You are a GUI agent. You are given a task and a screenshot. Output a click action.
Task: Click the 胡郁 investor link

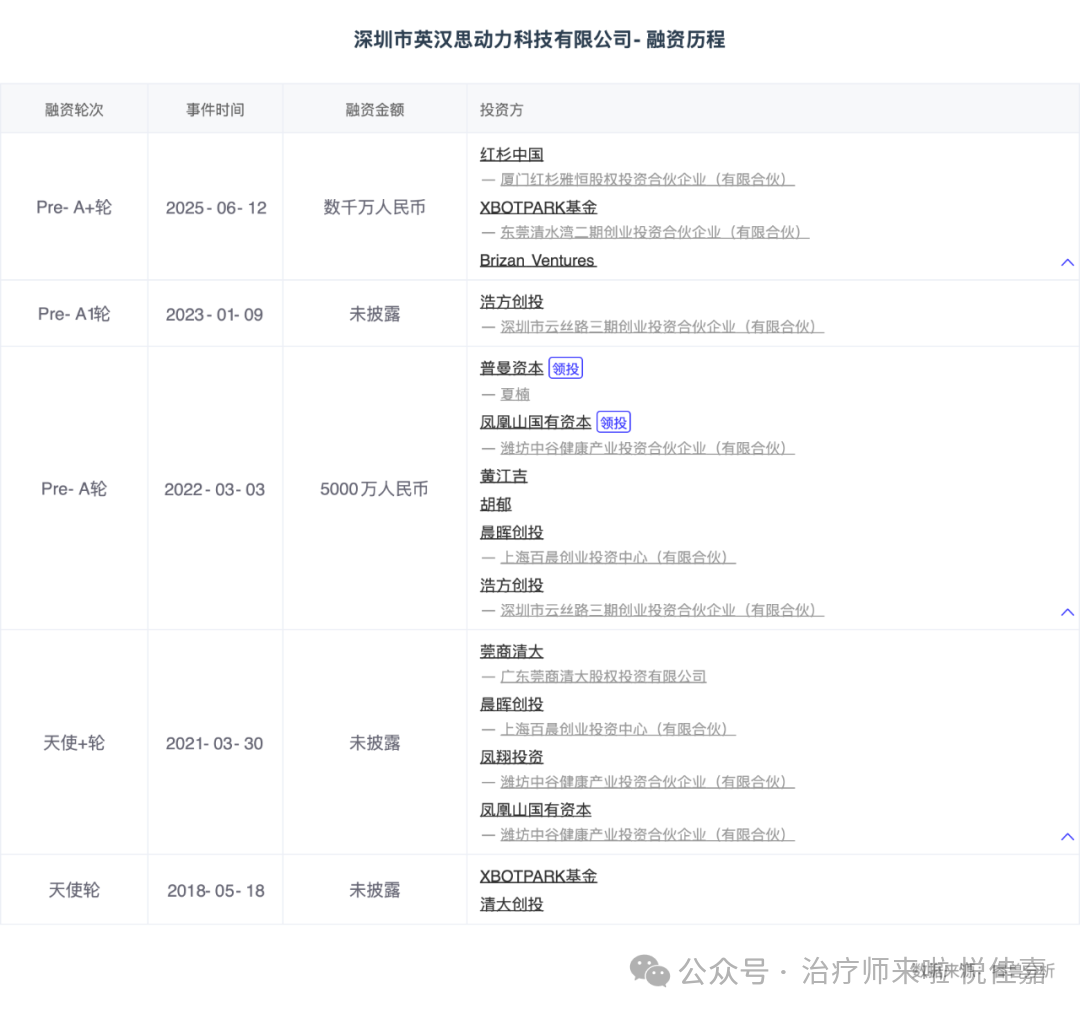pos(495,504)
